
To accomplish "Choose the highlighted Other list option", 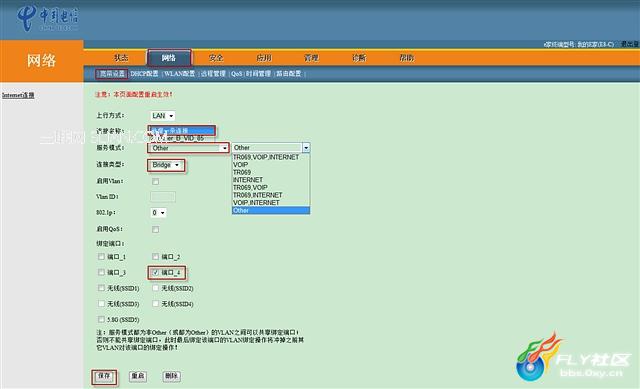I will click(271, 210).
